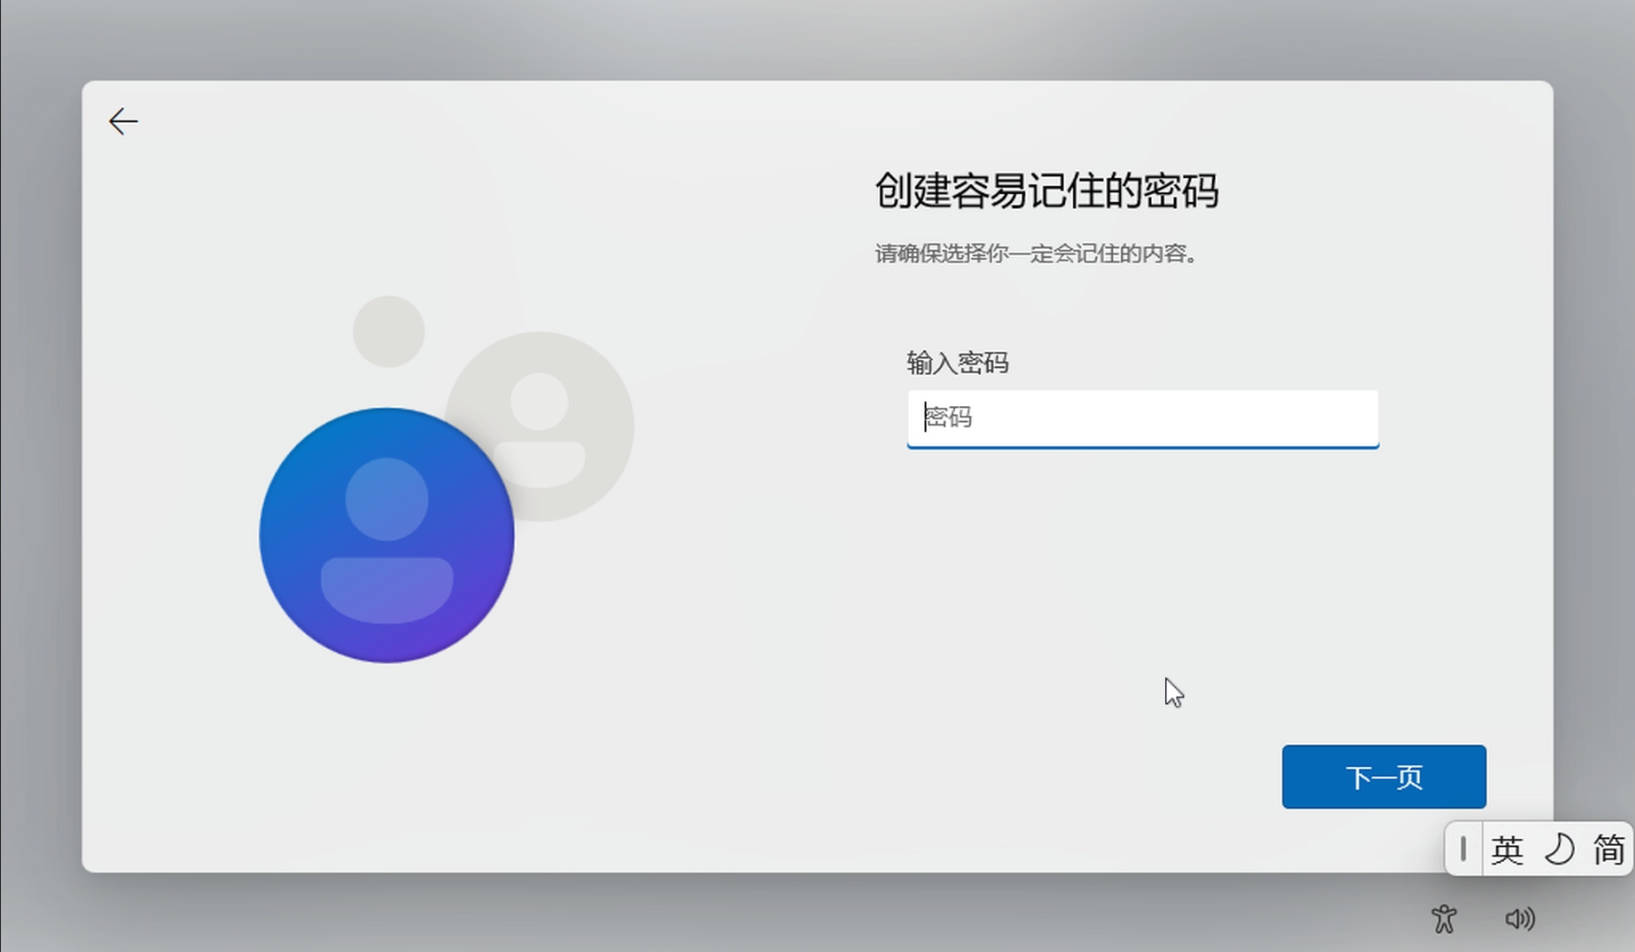Image resolution: width=1635 pixels, height=952 pixels.
Task: Click the blue underline of password box
Action: [1142, 447]
